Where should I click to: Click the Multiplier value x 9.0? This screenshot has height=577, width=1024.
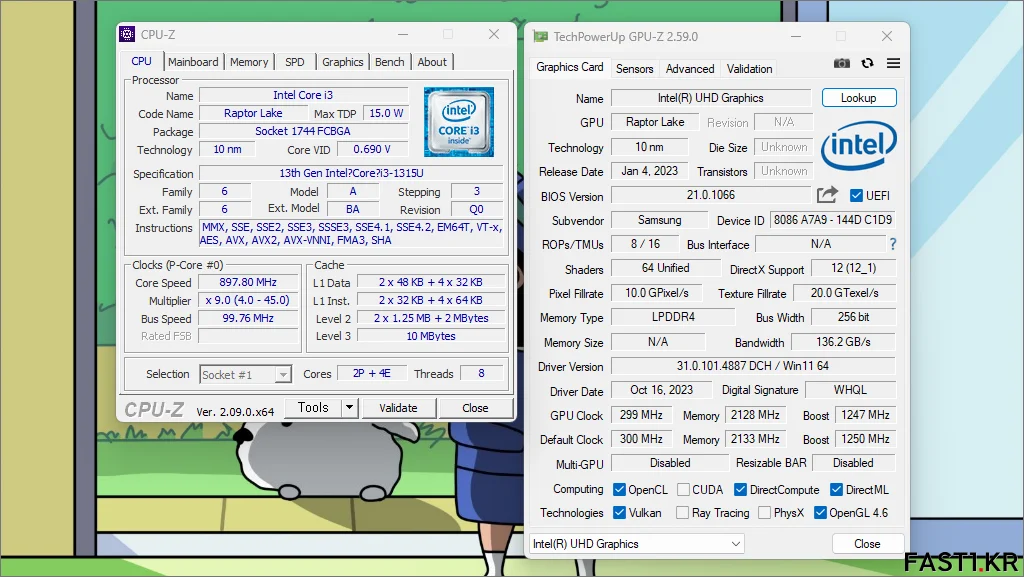(248, 300)
